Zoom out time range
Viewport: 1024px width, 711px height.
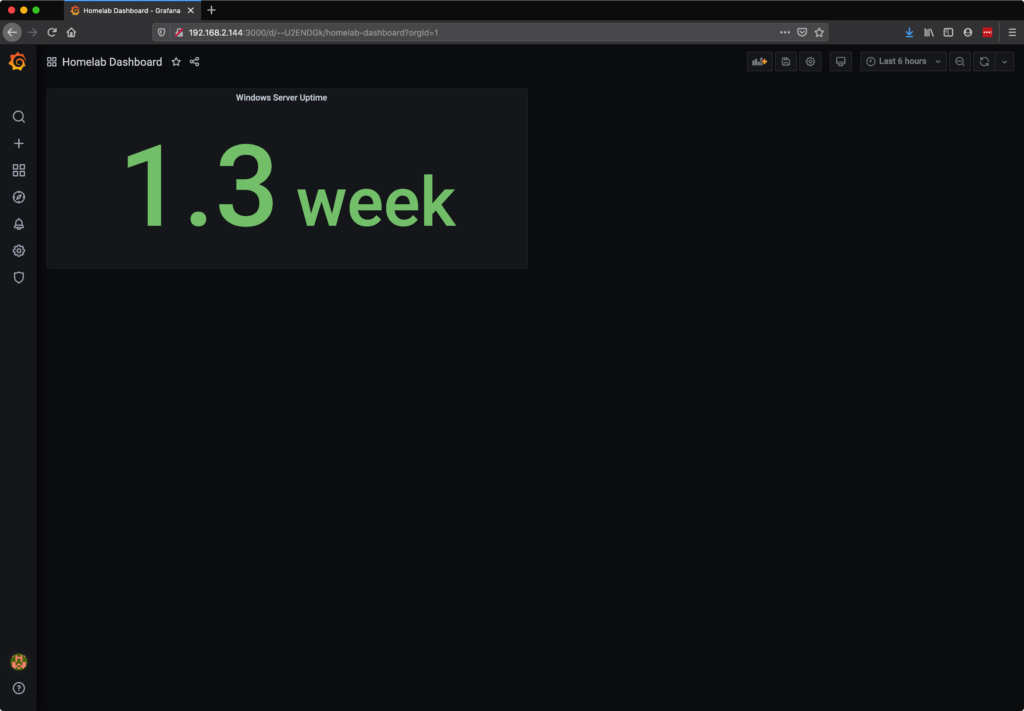959,61
